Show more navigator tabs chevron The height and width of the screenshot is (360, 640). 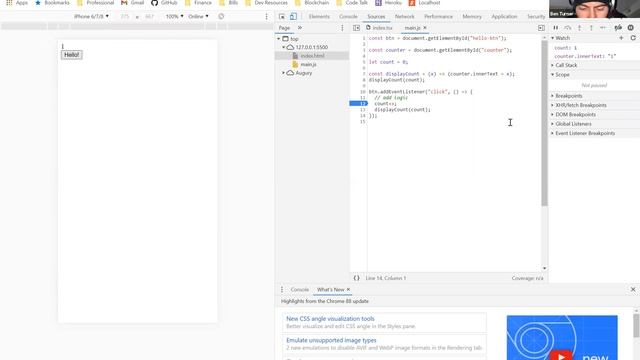(x=300, y=28)
